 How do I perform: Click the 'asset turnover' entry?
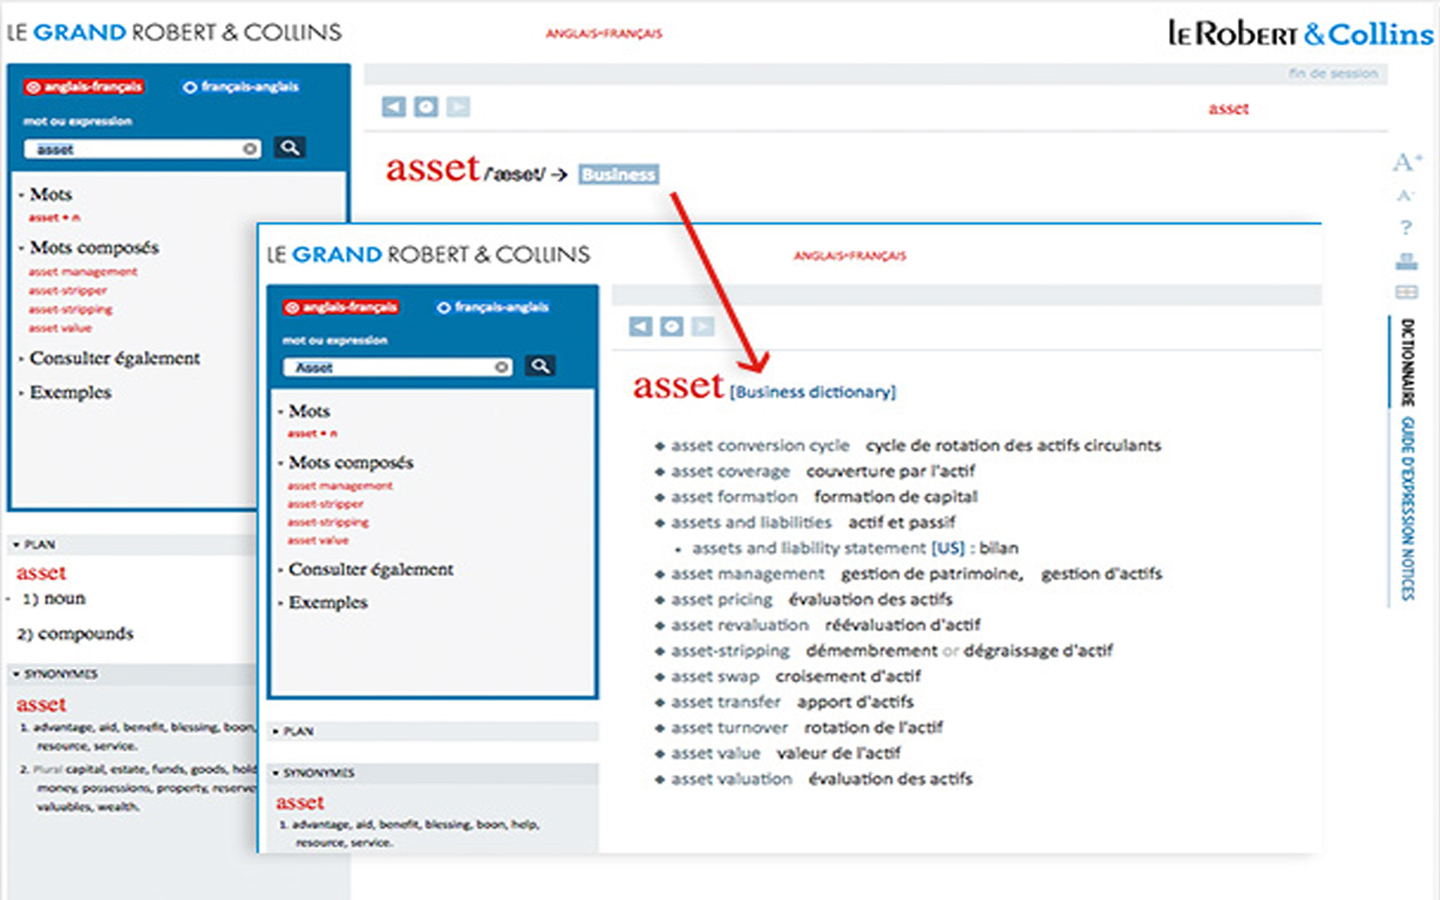point(729,727)
